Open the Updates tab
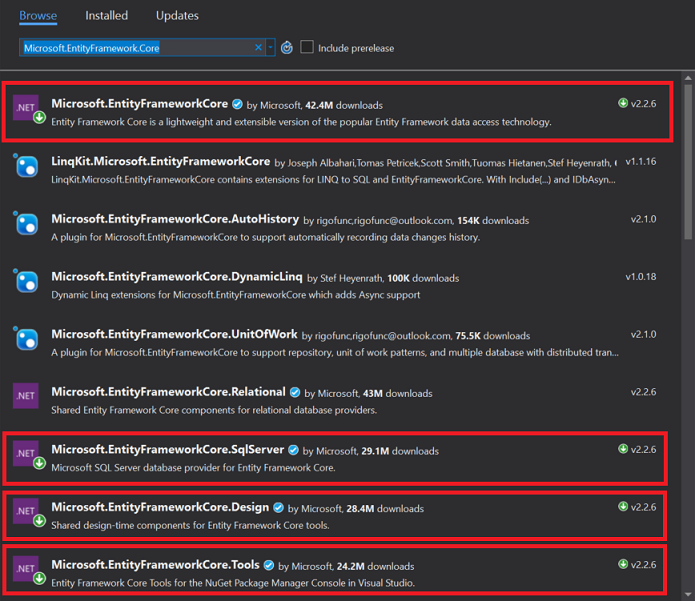This screenshot has width=695, height=601. (x=177, y=16)
